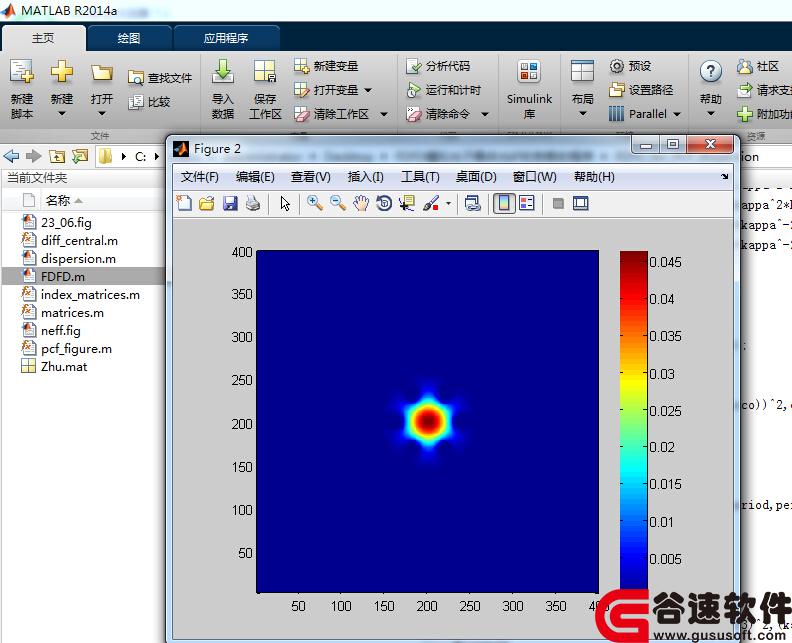792x643 pixels.
Task: Activate the Zoom Out tool
Action: pos(337,204)
